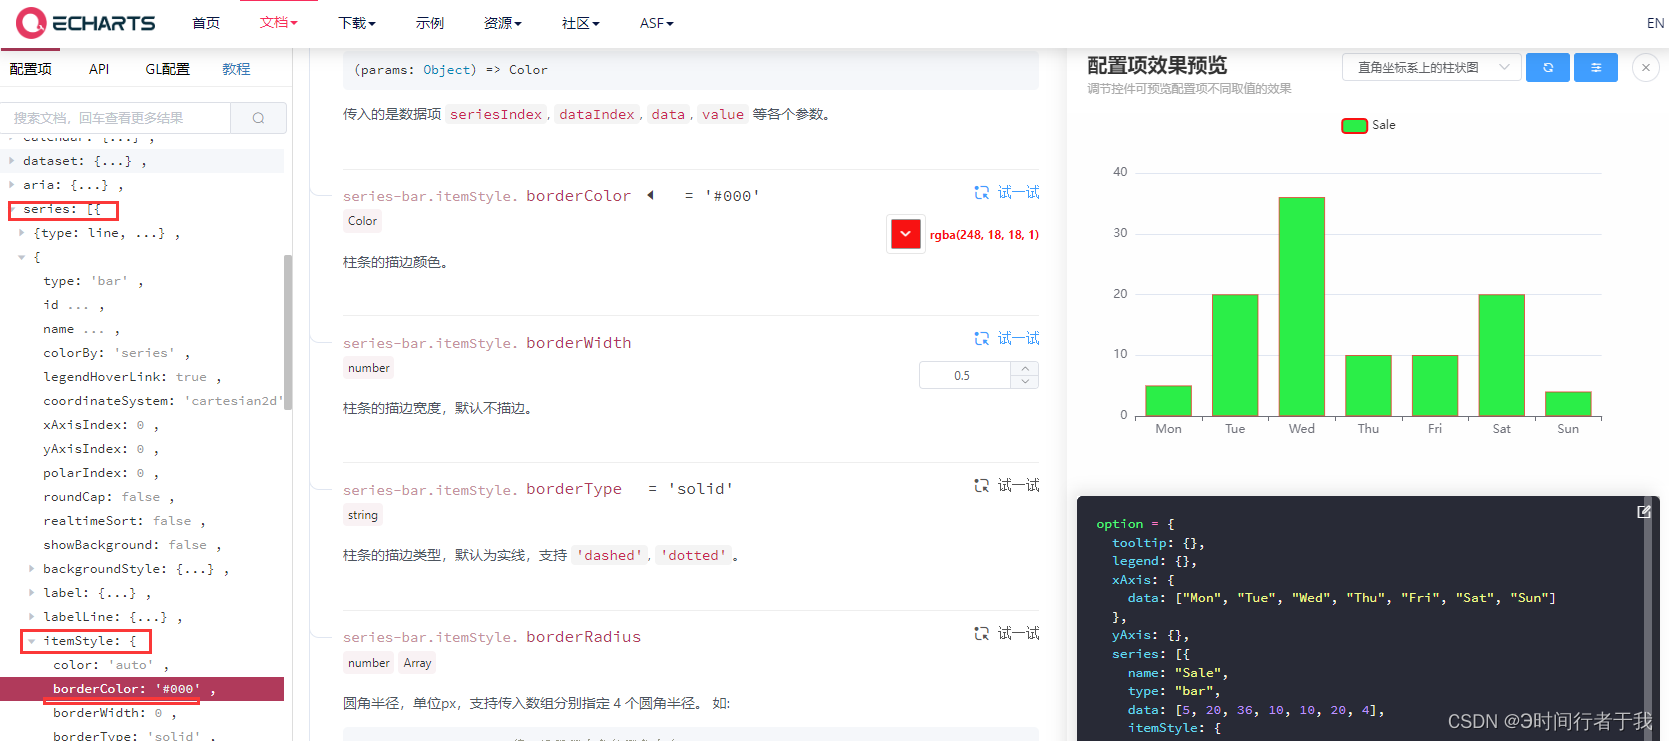Expand the type line series node

coord(22,232)
